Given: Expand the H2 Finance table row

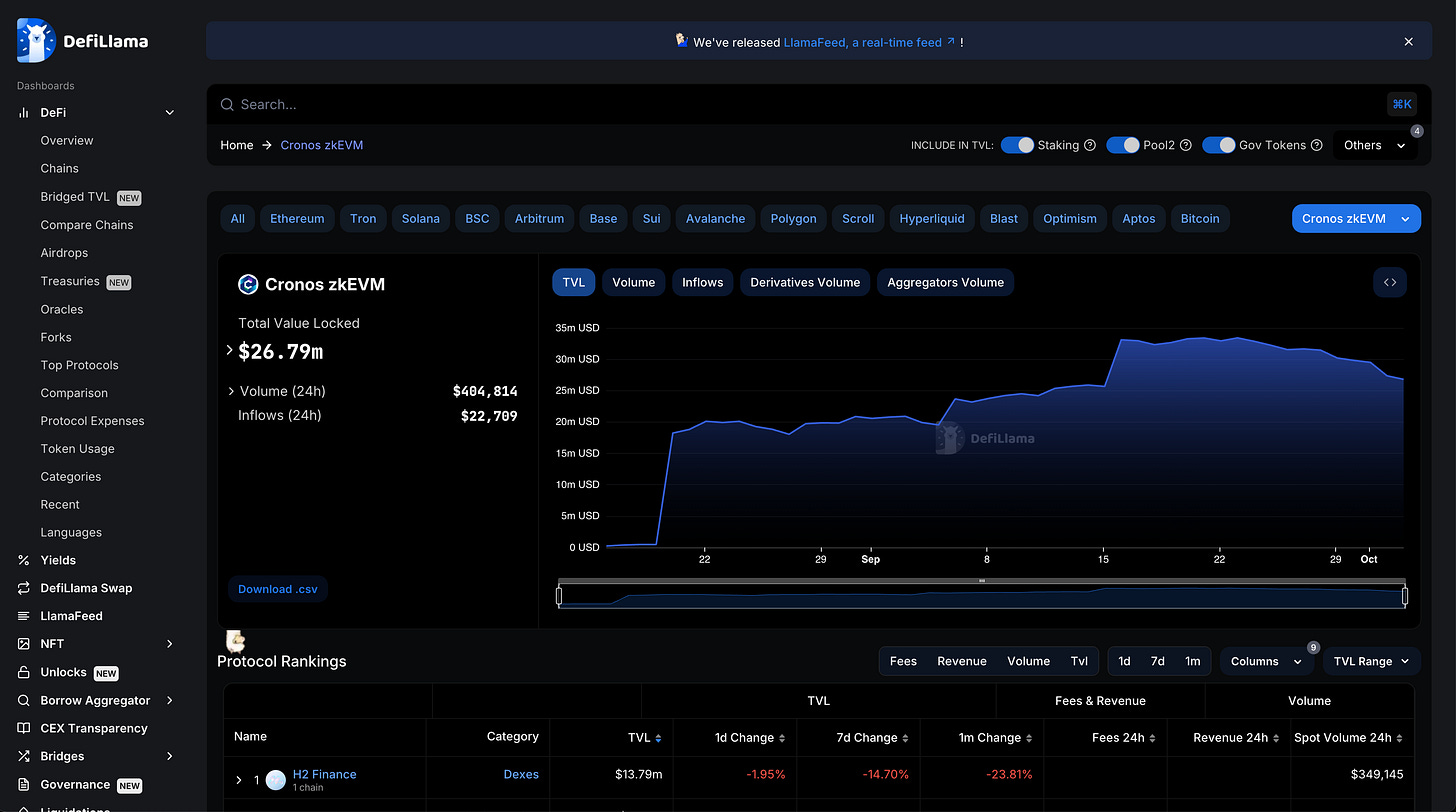Looking at the screenshot, I should coord(239,780).
